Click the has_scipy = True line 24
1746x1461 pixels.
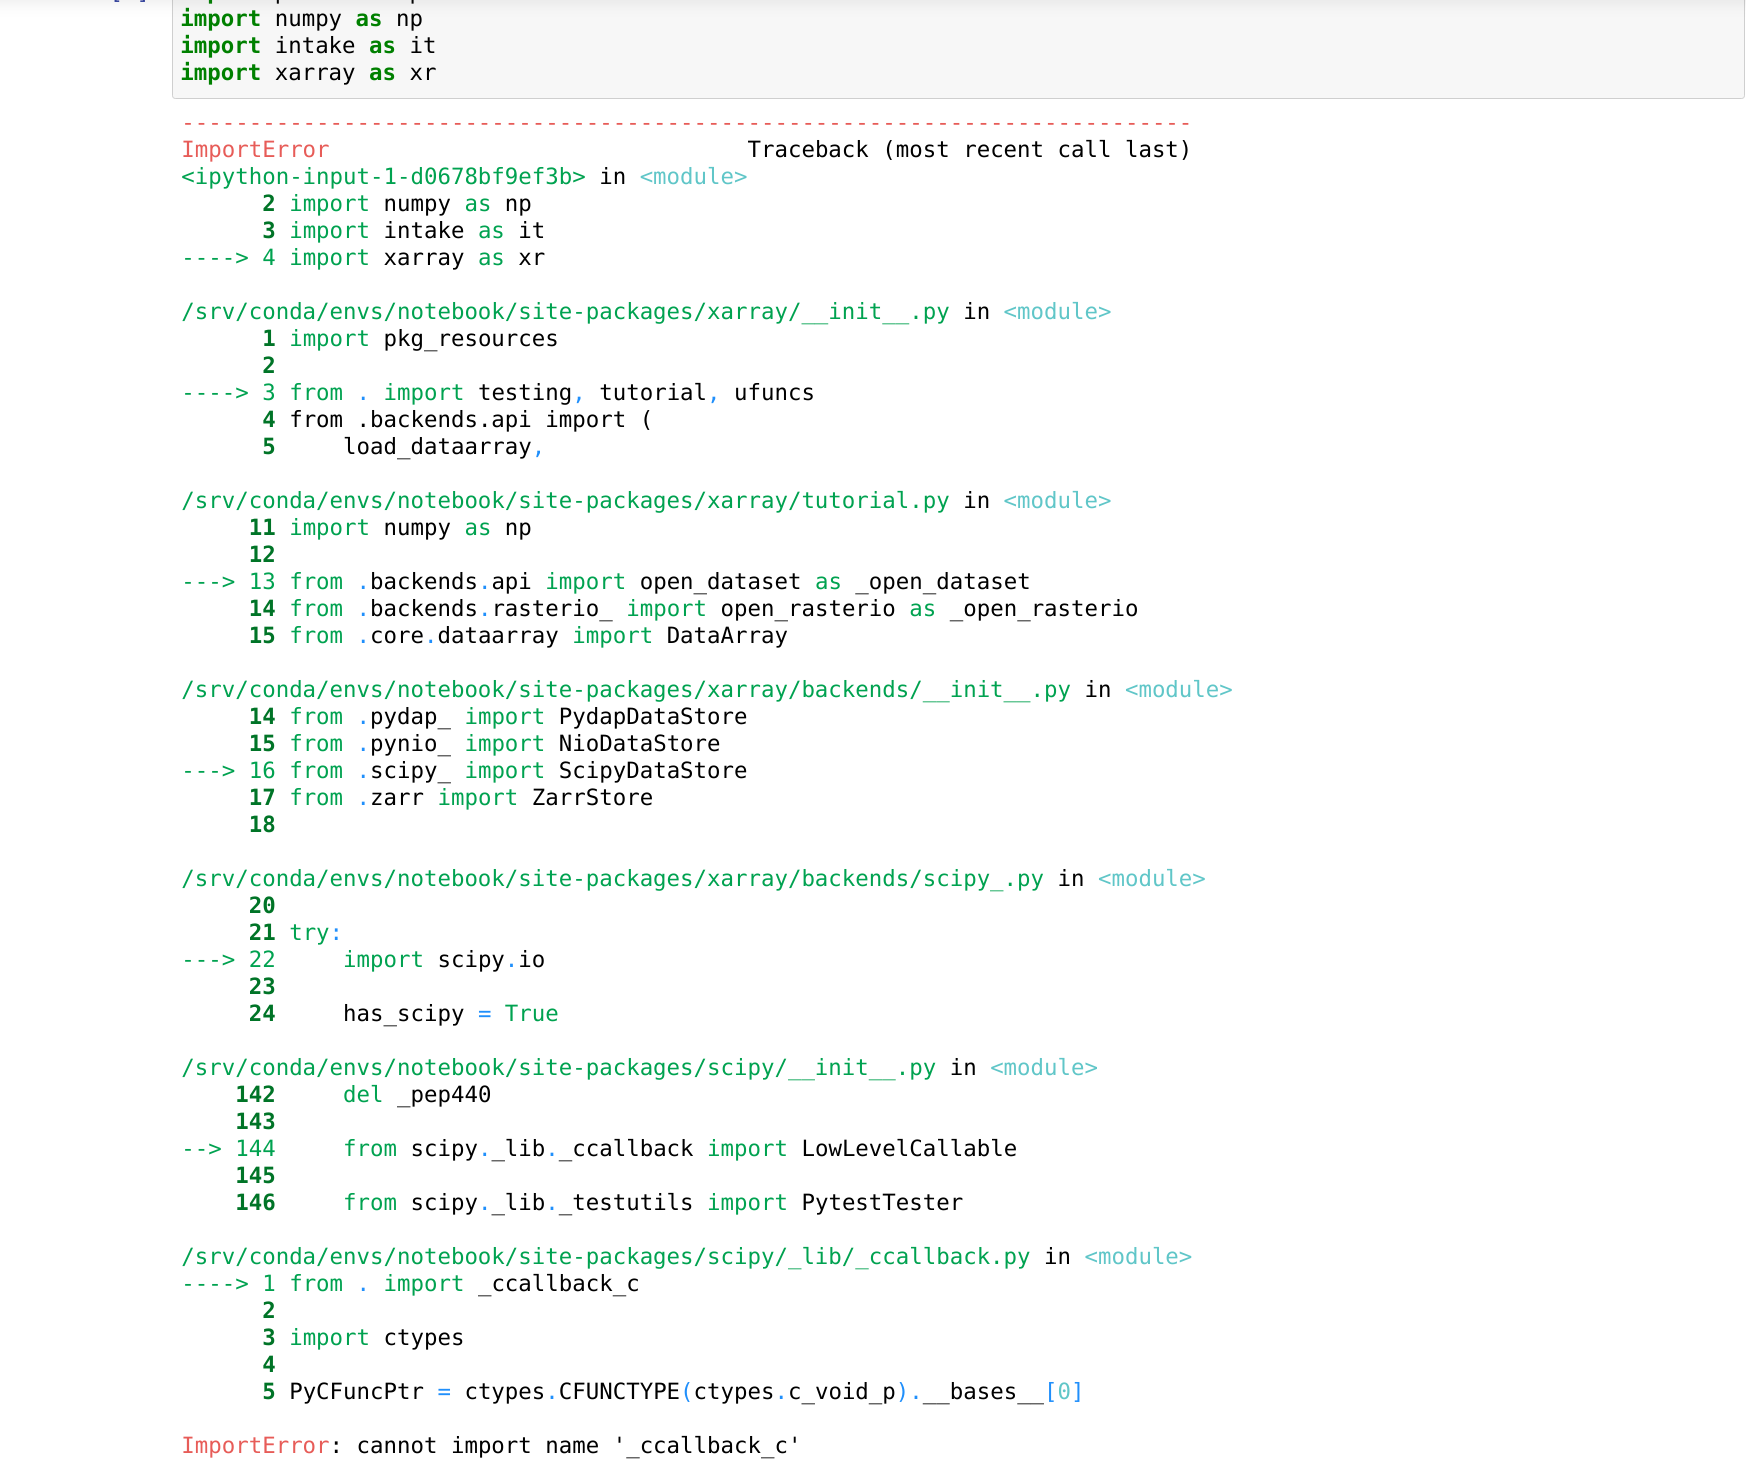449,1013
